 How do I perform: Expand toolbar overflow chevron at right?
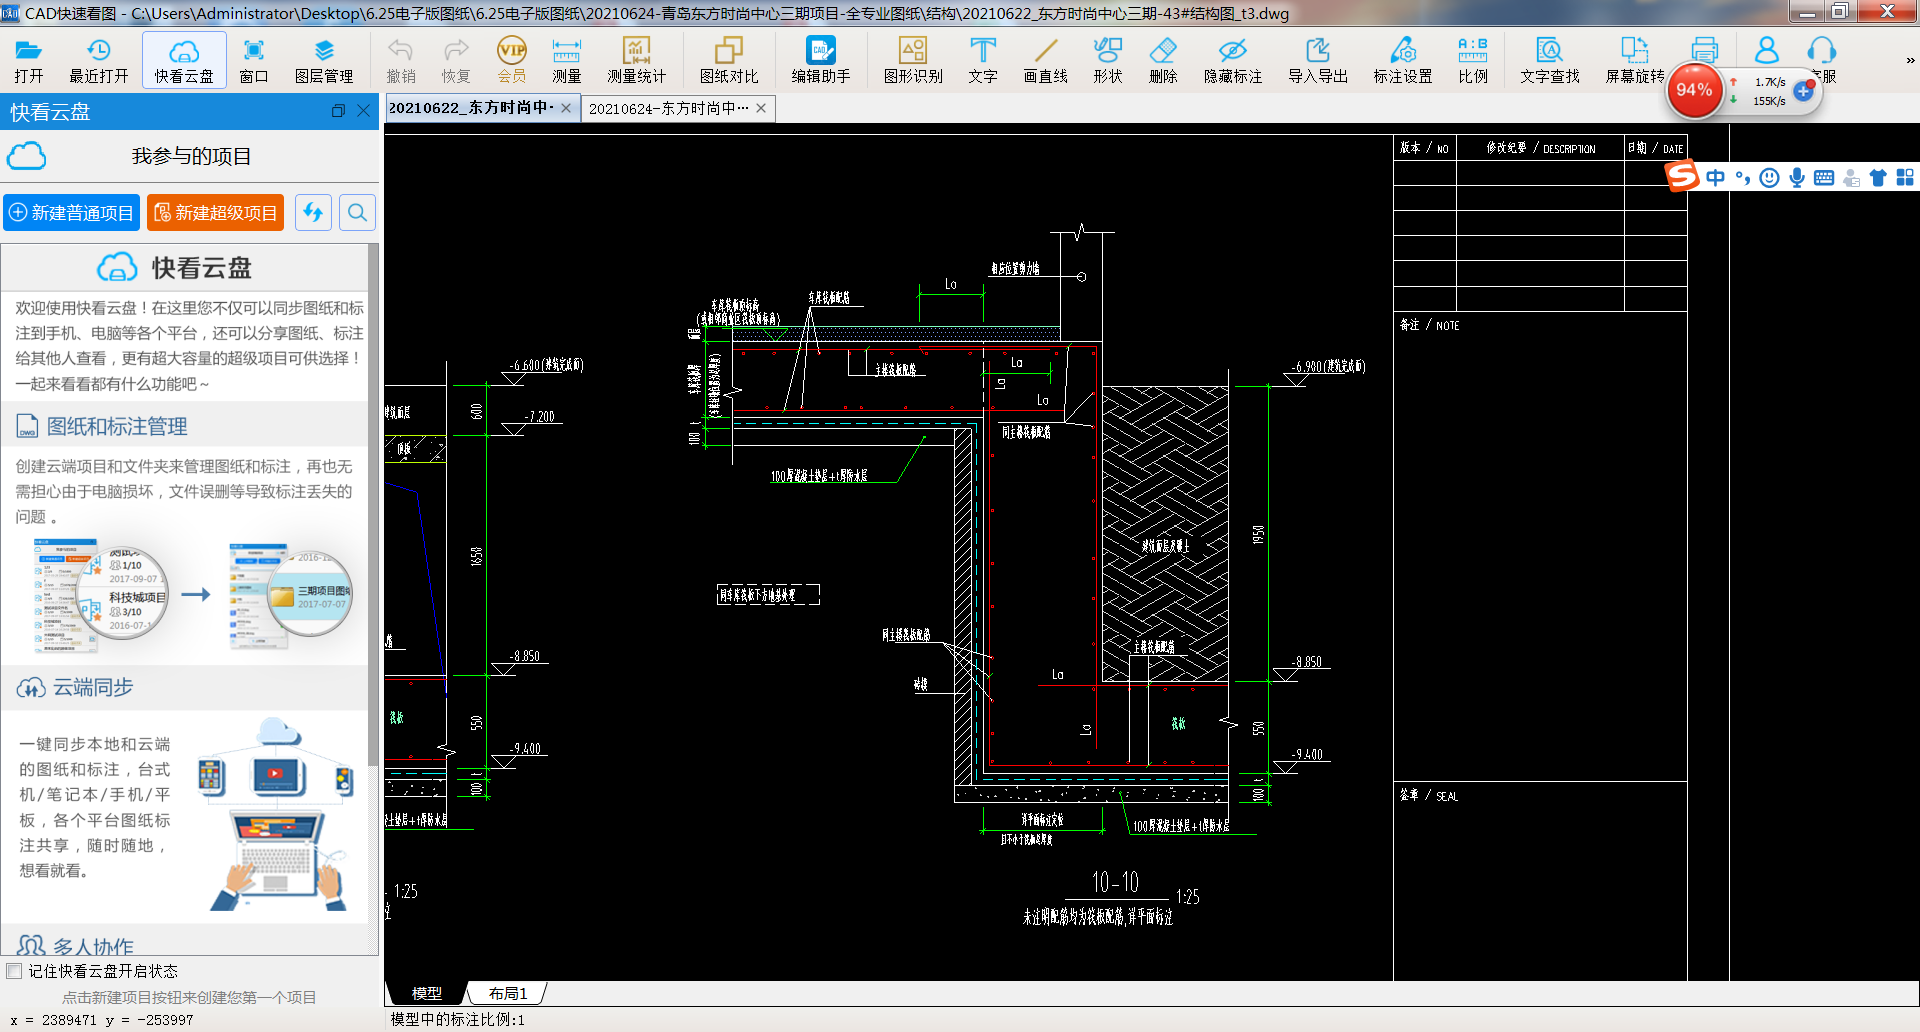(1910, 61)
